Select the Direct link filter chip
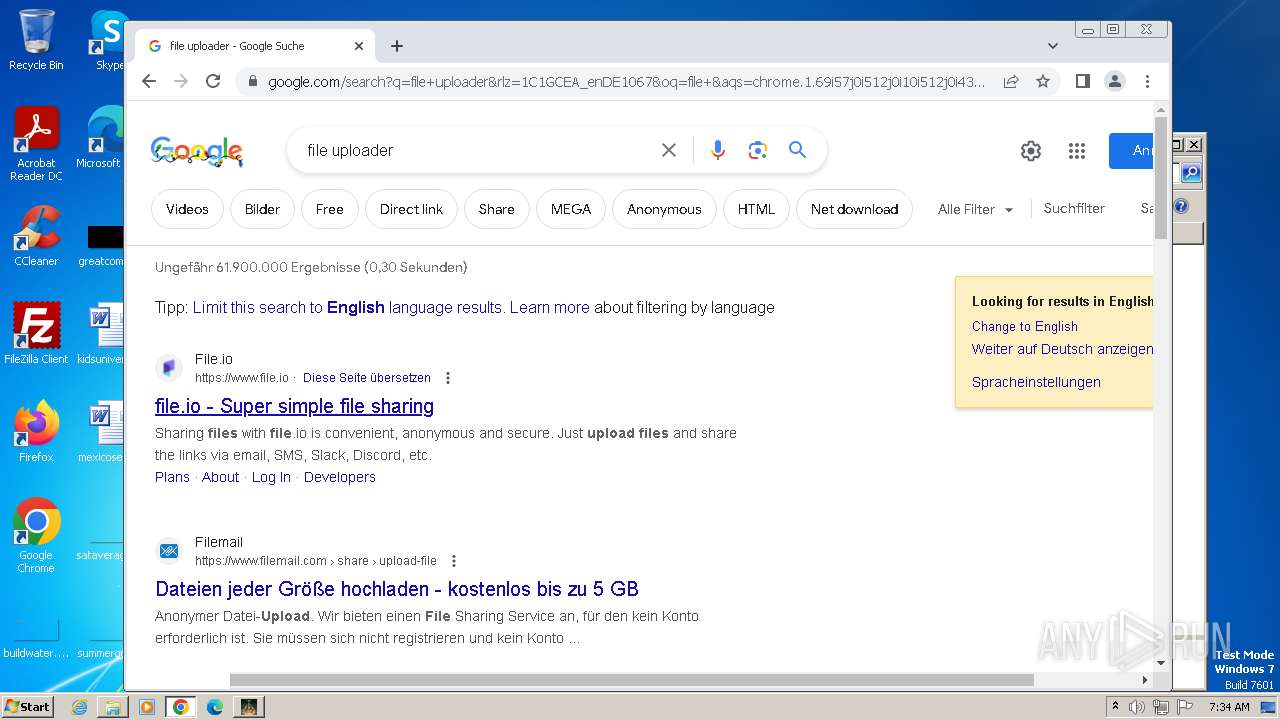1280x720 pixels. coord(411,209)
